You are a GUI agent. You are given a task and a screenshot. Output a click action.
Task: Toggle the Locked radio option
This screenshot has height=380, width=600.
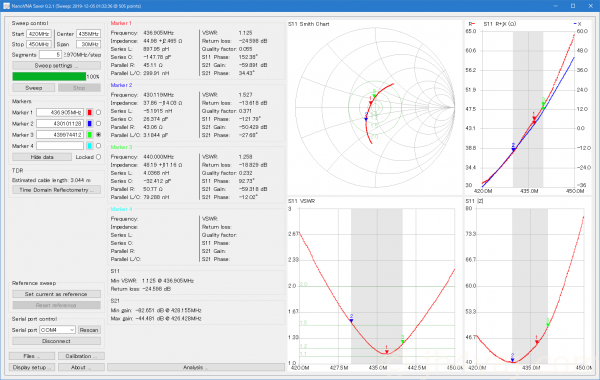click(98, 157)
